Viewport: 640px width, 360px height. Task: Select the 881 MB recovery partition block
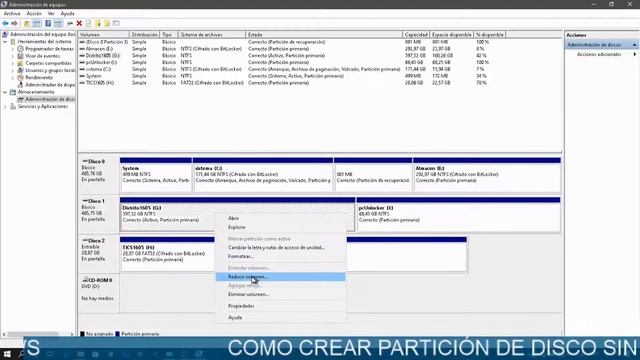(x=373, y=175)
